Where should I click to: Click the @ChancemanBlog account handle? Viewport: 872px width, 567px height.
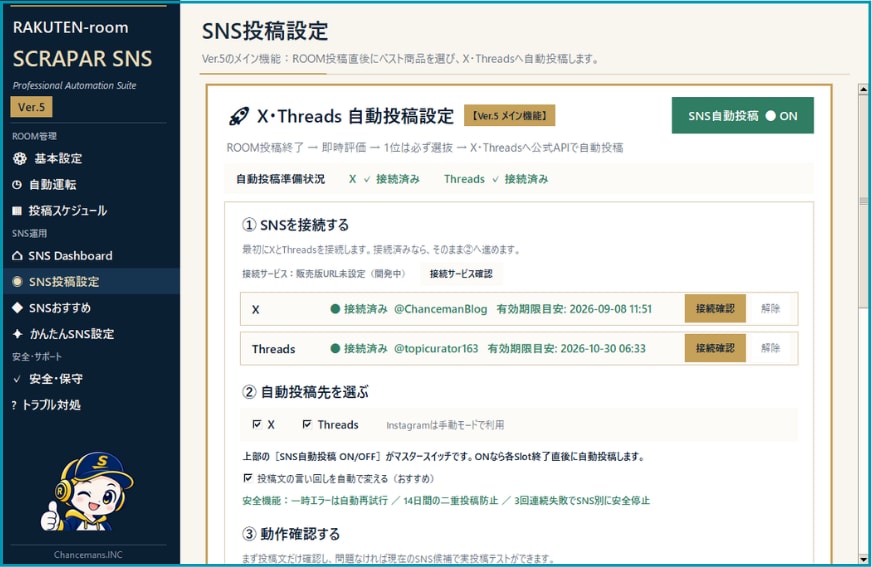pos(440,309)
